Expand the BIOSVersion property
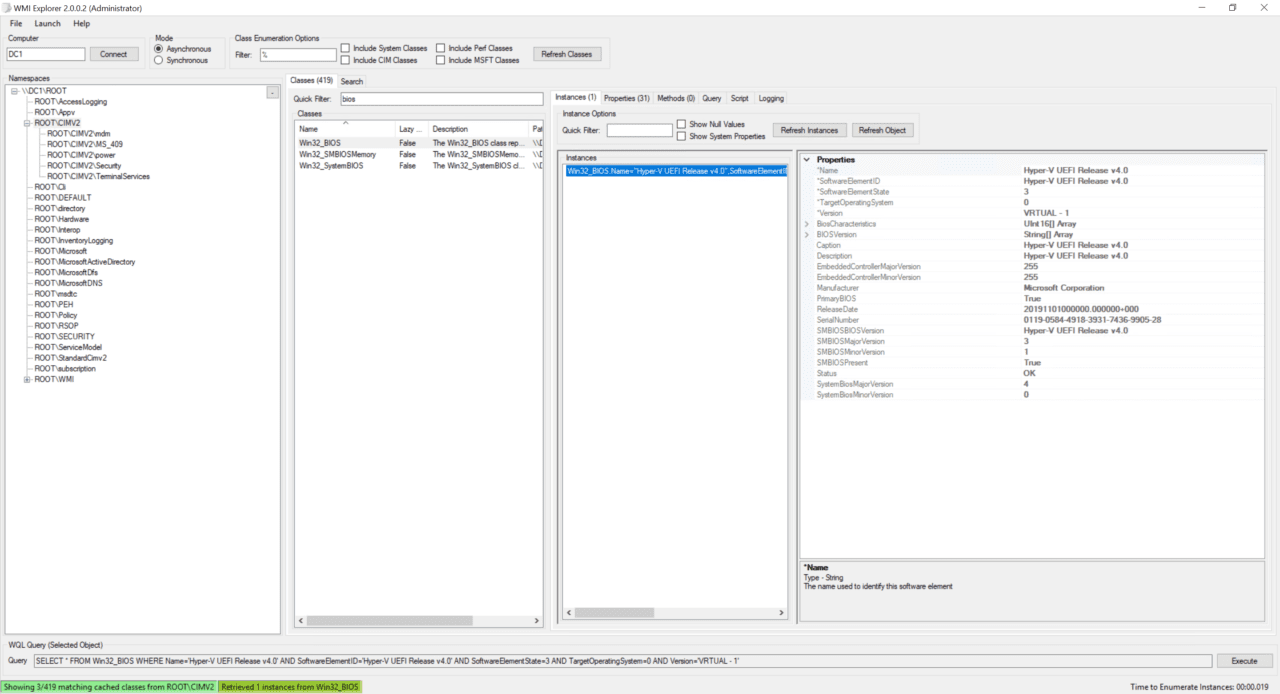The width and height of the screenshot is (1280, 694). point(807,234)
